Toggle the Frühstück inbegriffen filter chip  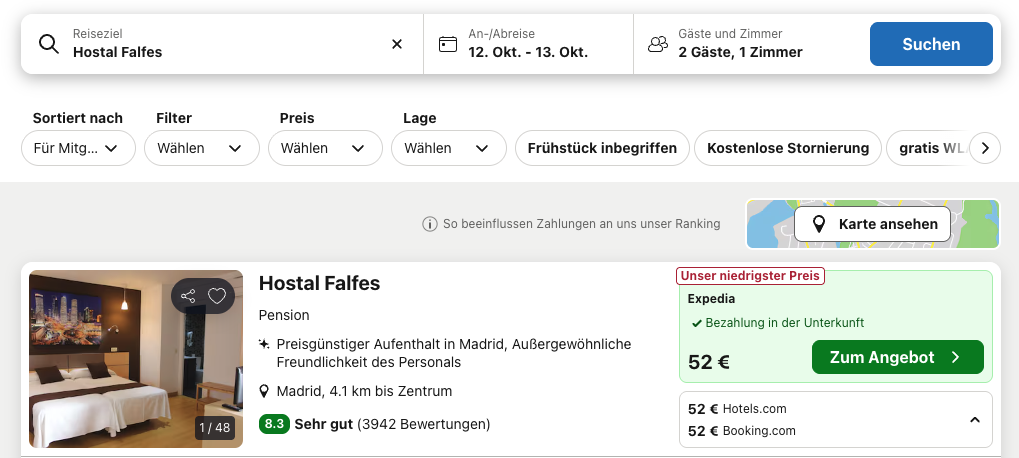[x=602, y=148]
